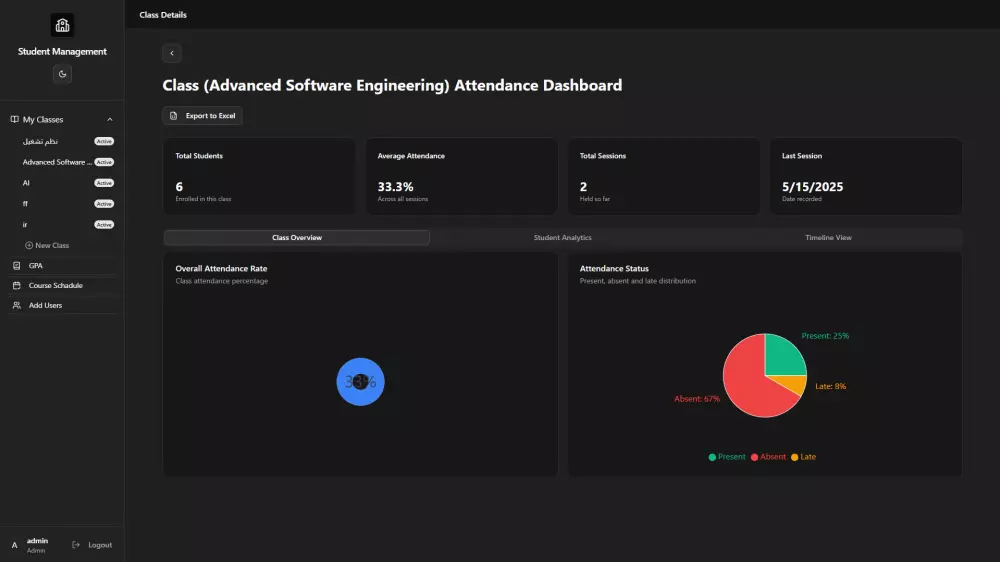Select the Class Overview tab
This screenshot has width=1000, height=562.
(297, 237)
